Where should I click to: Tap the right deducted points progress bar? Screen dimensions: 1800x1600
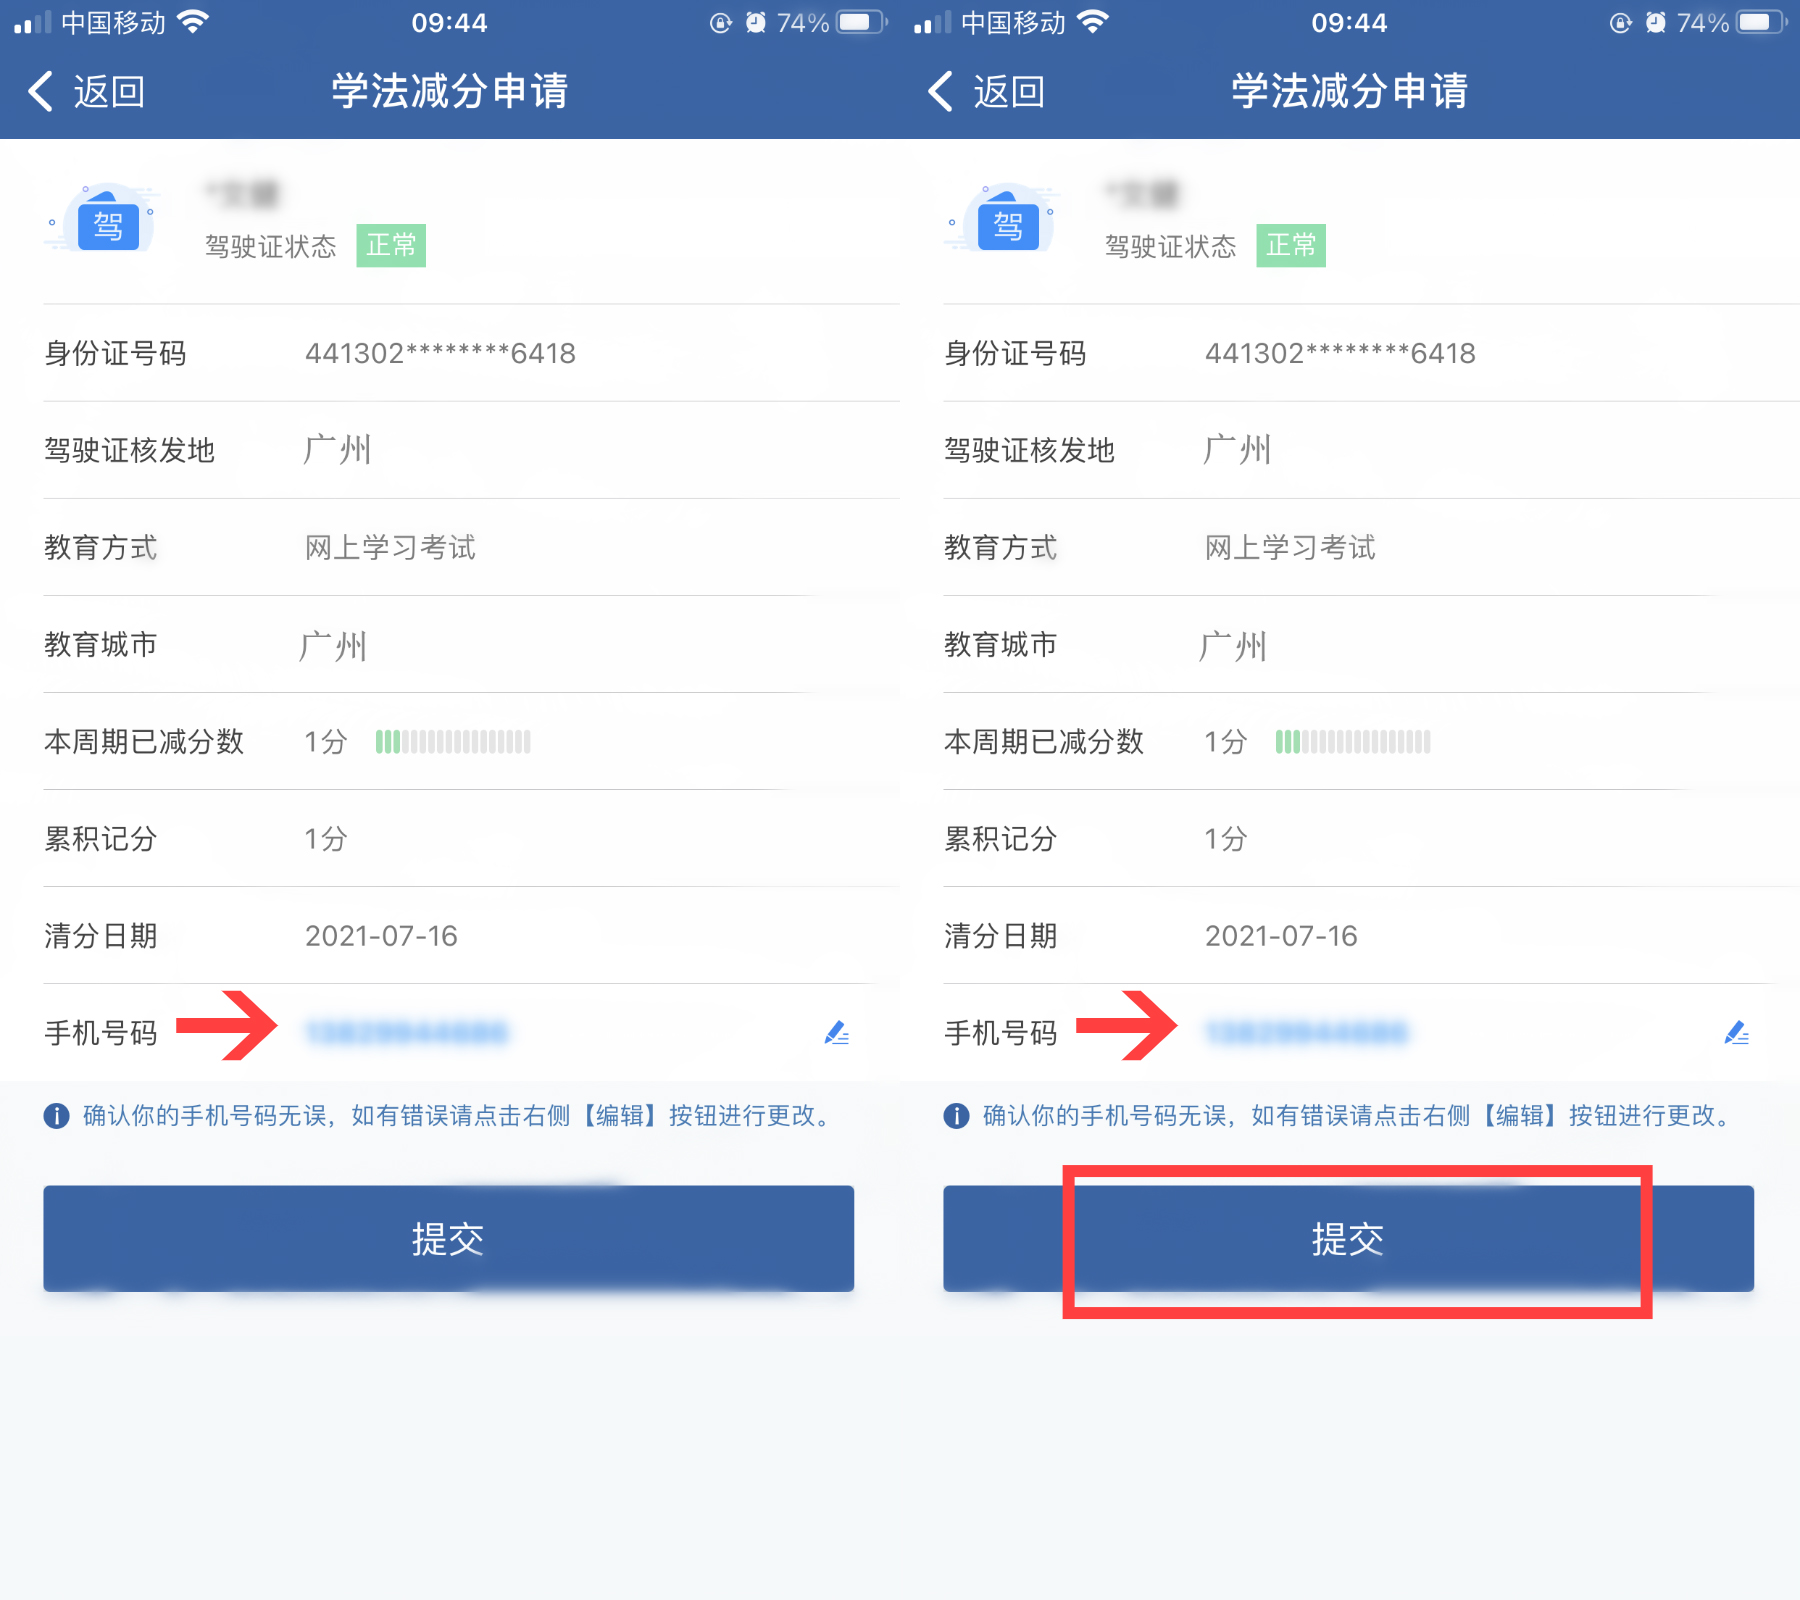pyautogui.click(x=1353, y=742)
